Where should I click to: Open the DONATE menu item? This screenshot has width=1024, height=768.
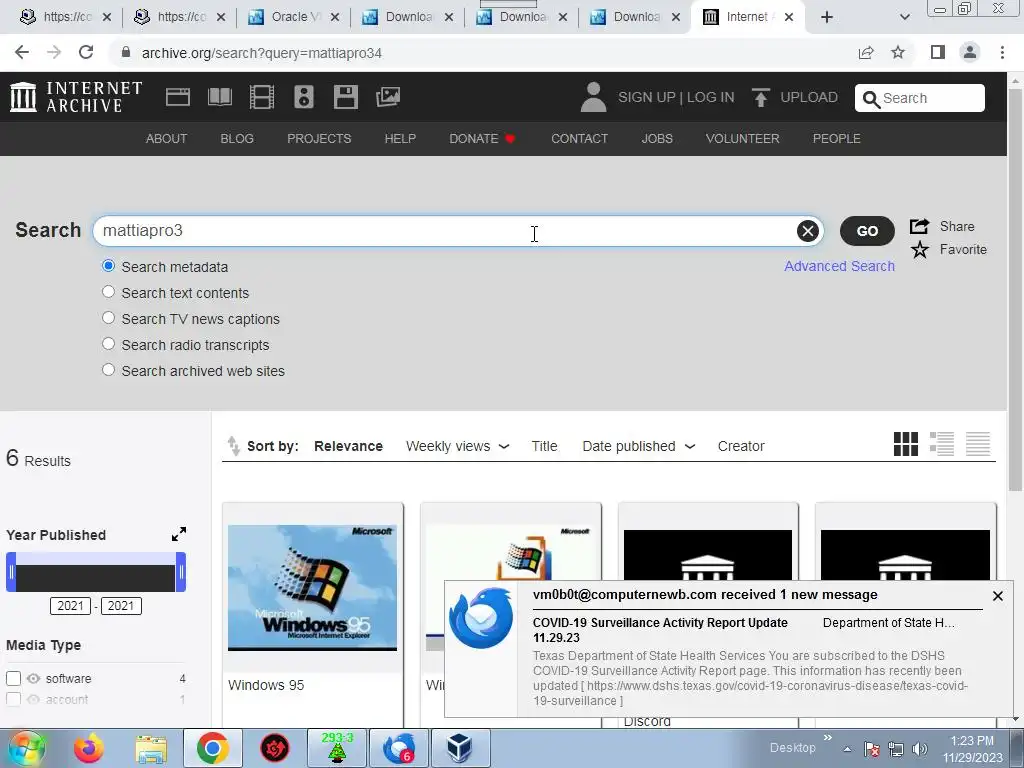click(482, 138)
